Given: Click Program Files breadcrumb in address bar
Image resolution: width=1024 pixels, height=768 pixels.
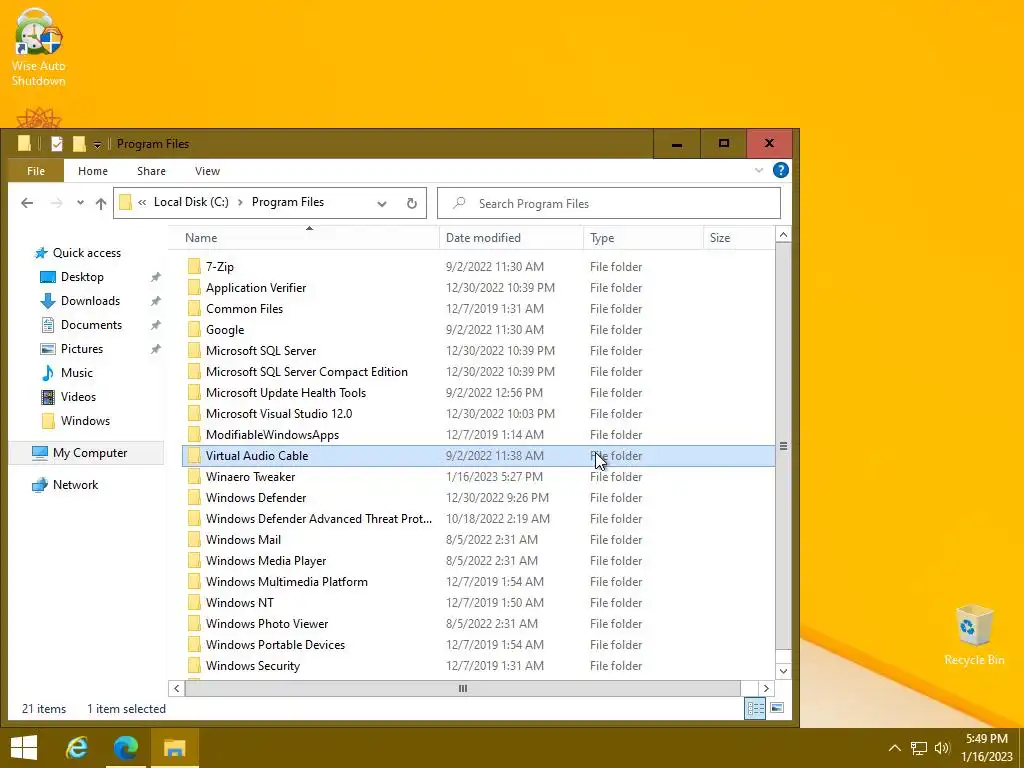Looking at the screenshot, I should [x=288, y=202].
